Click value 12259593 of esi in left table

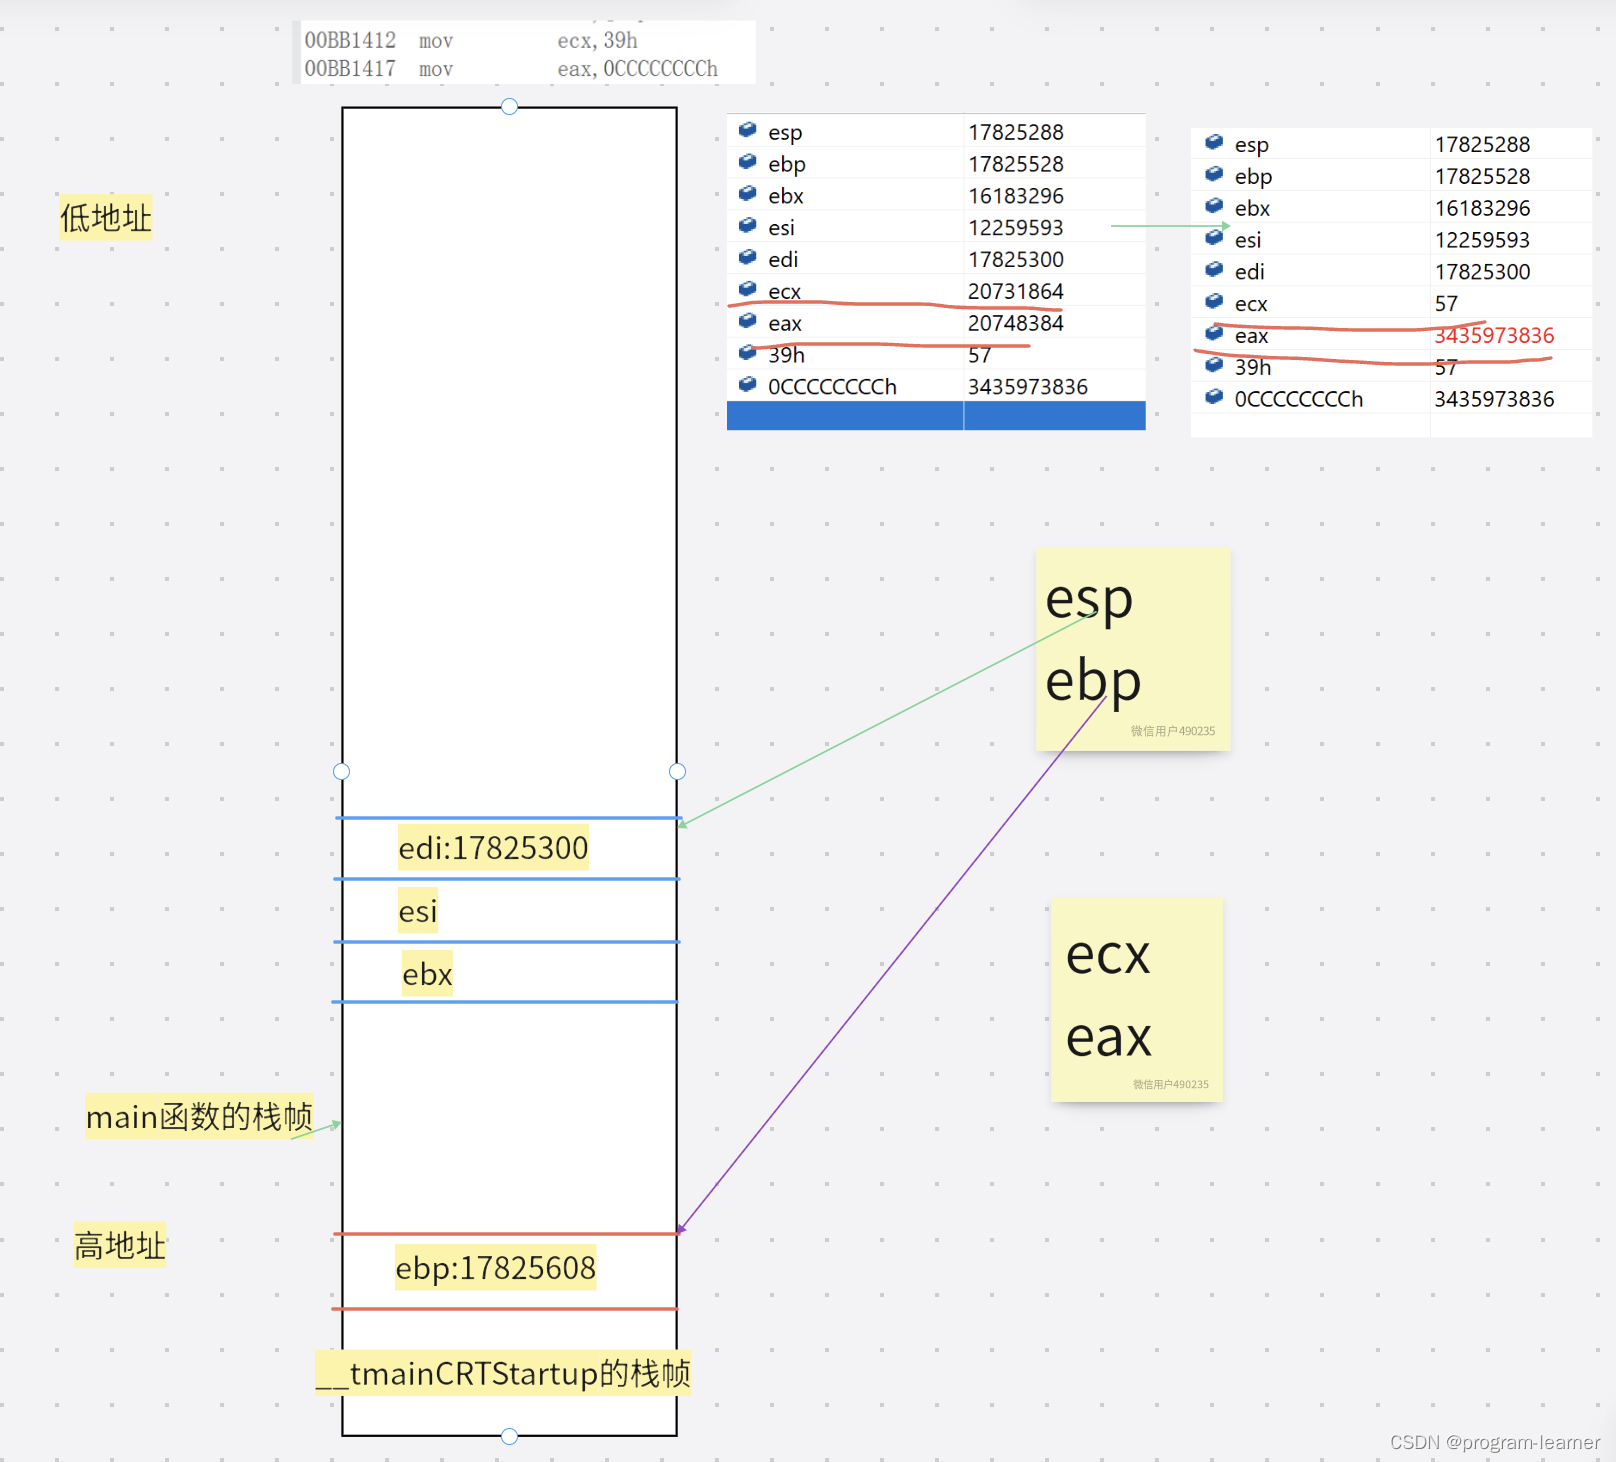click(x=1016, y=228)
